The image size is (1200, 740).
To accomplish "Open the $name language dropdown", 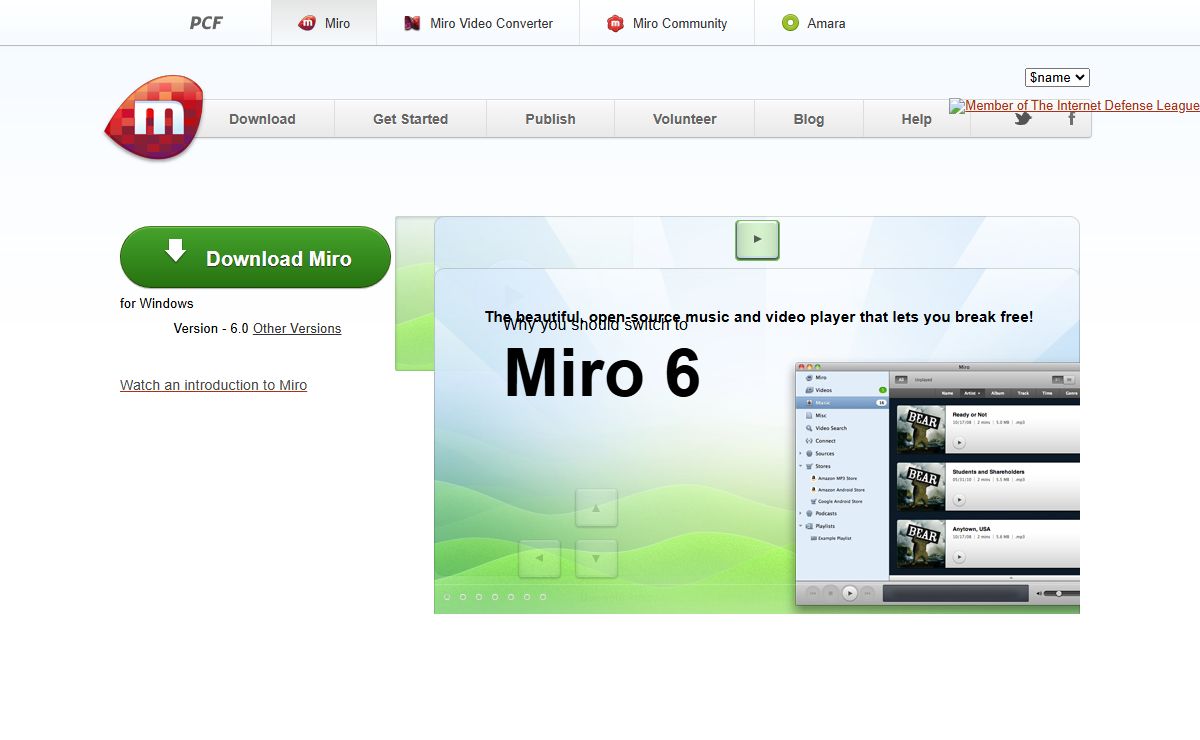I will [x=1057, y=77].
